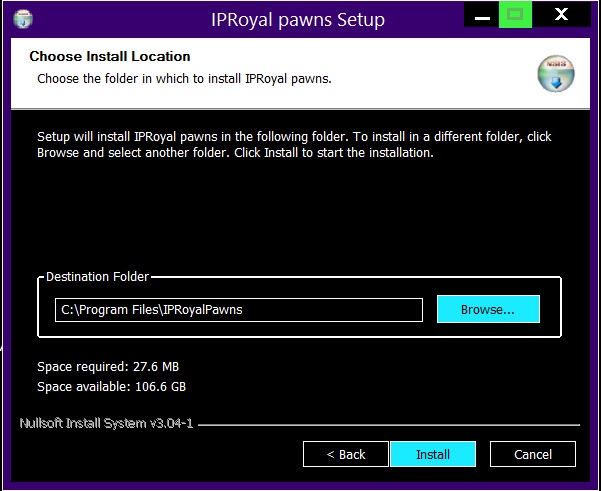Click the "Destination Folder" group label
The width and height of the screenshot is (601, 491).
98,276
